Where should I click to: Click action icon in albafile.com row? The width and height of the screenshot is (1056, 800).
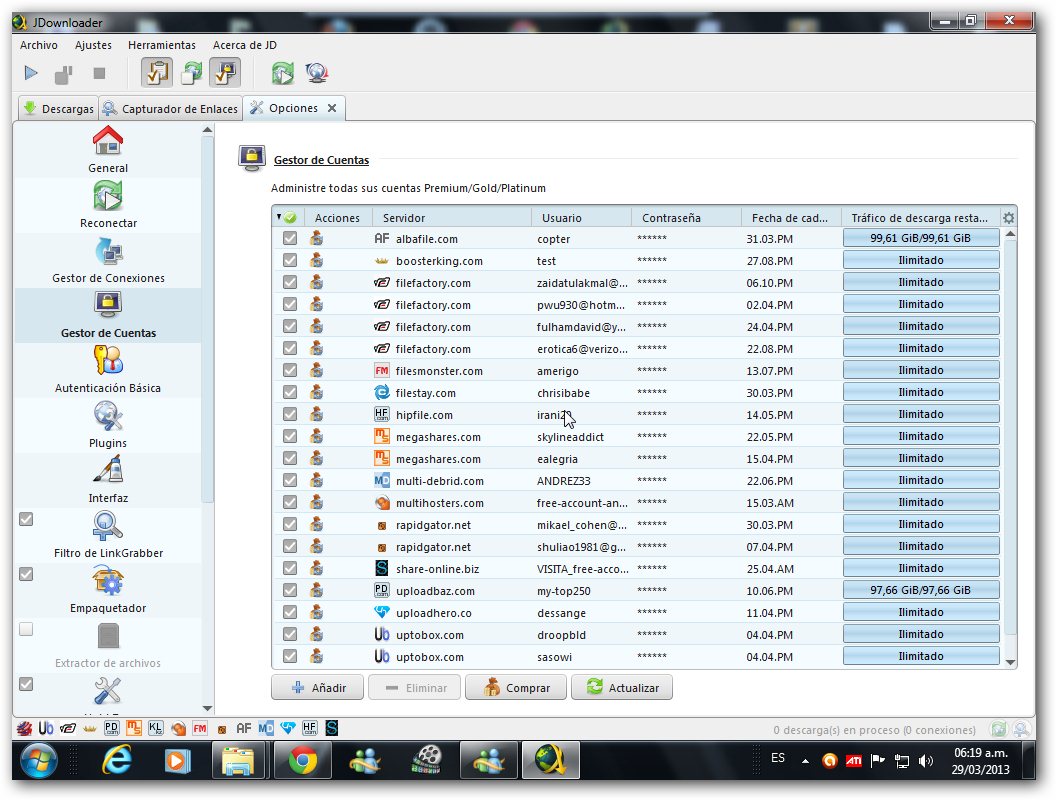coord(317,238)
